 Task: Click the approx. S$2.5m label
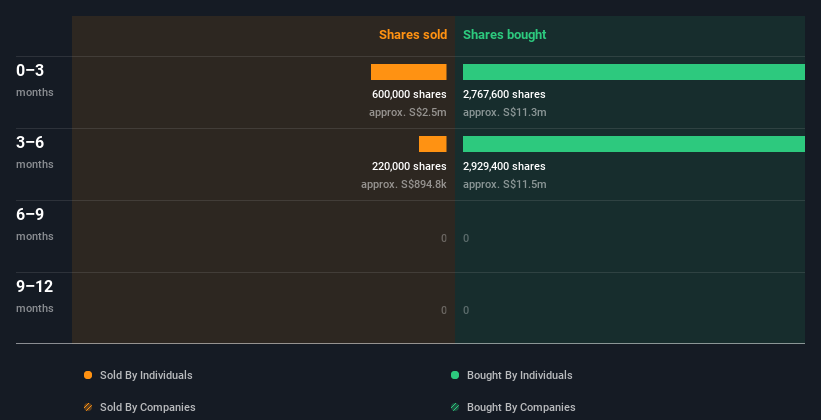click(x=408, y=112)
